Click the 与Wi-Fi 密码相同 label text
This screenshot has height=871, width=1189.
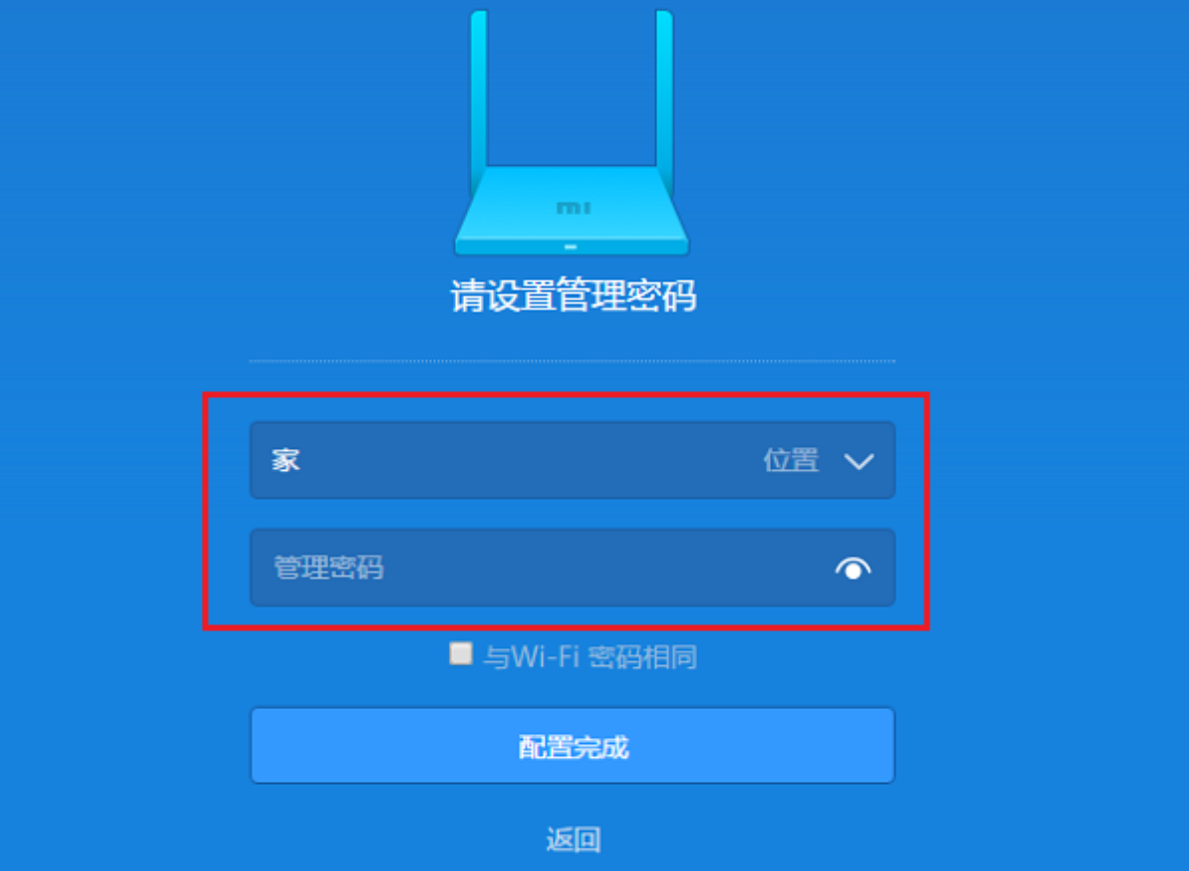pyautogui.click(x=590, y=656)
